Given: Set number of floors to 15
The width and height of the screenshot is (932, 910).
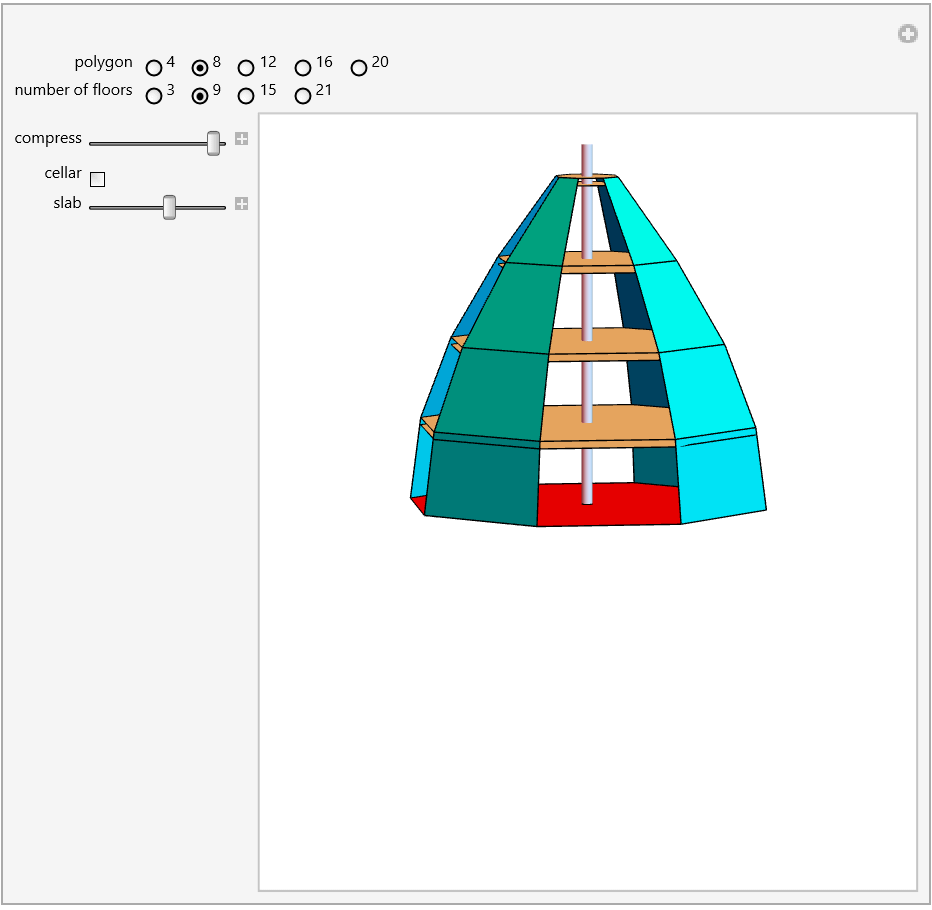Looking at the screenshot, I should [x=245, y=96].
